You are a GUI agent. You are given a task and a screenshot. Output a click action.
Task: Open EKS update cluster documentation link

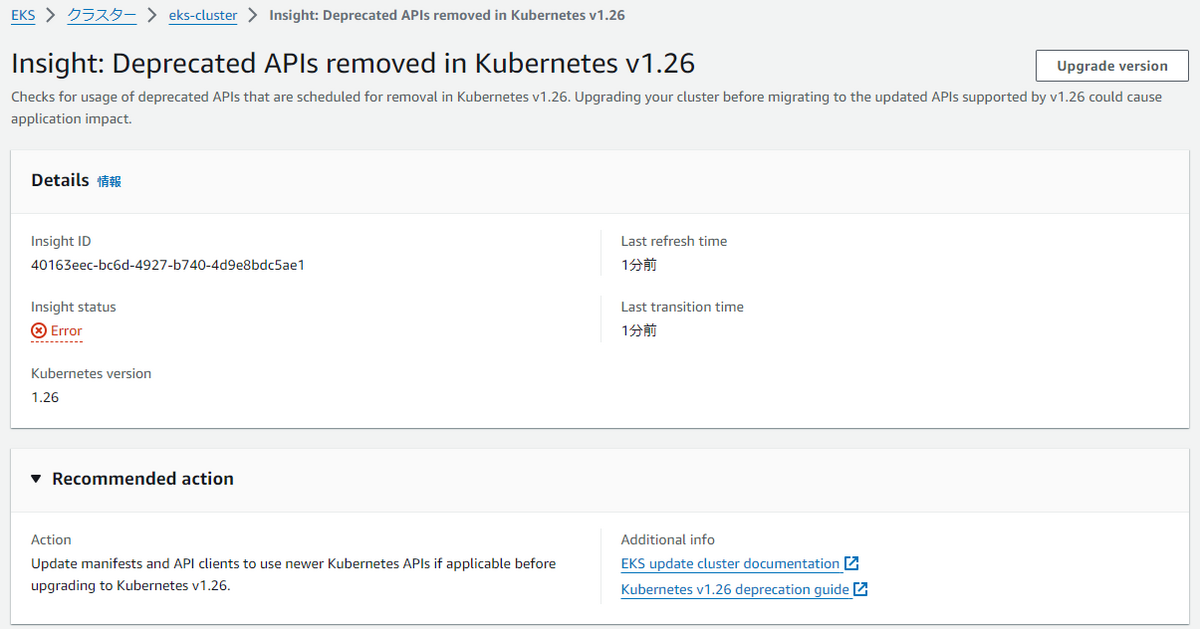pyautogui.click(x=730, y=564)
